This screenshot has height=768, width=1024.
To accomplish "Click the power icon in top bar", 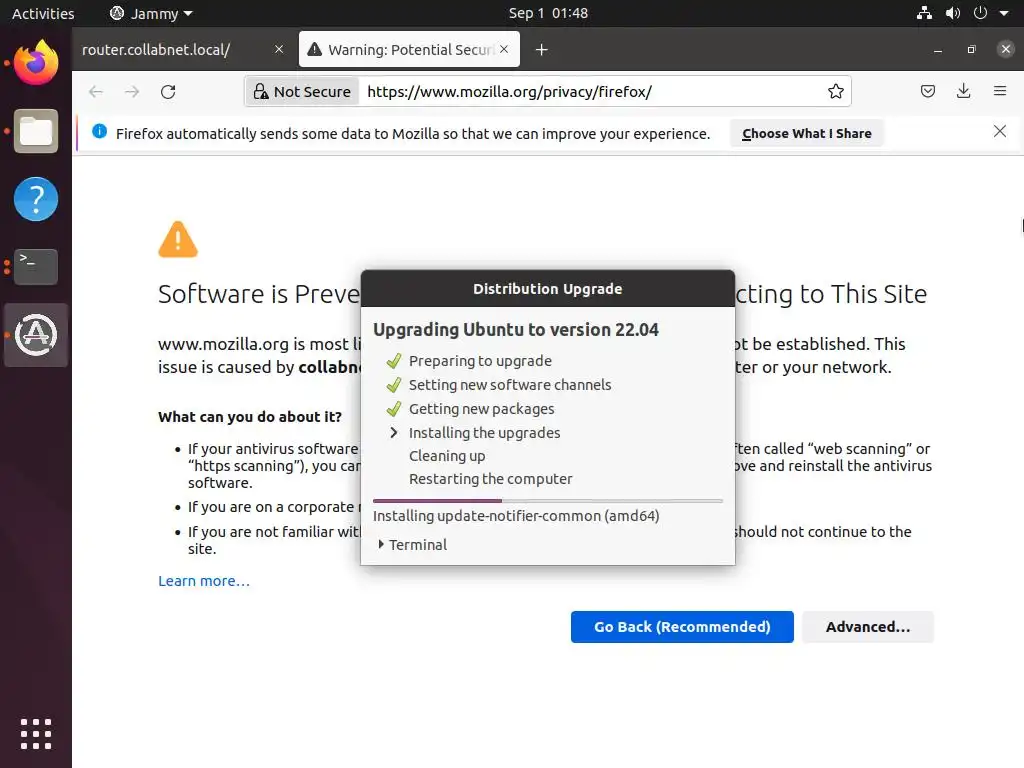I will click(x=980, y=13).
